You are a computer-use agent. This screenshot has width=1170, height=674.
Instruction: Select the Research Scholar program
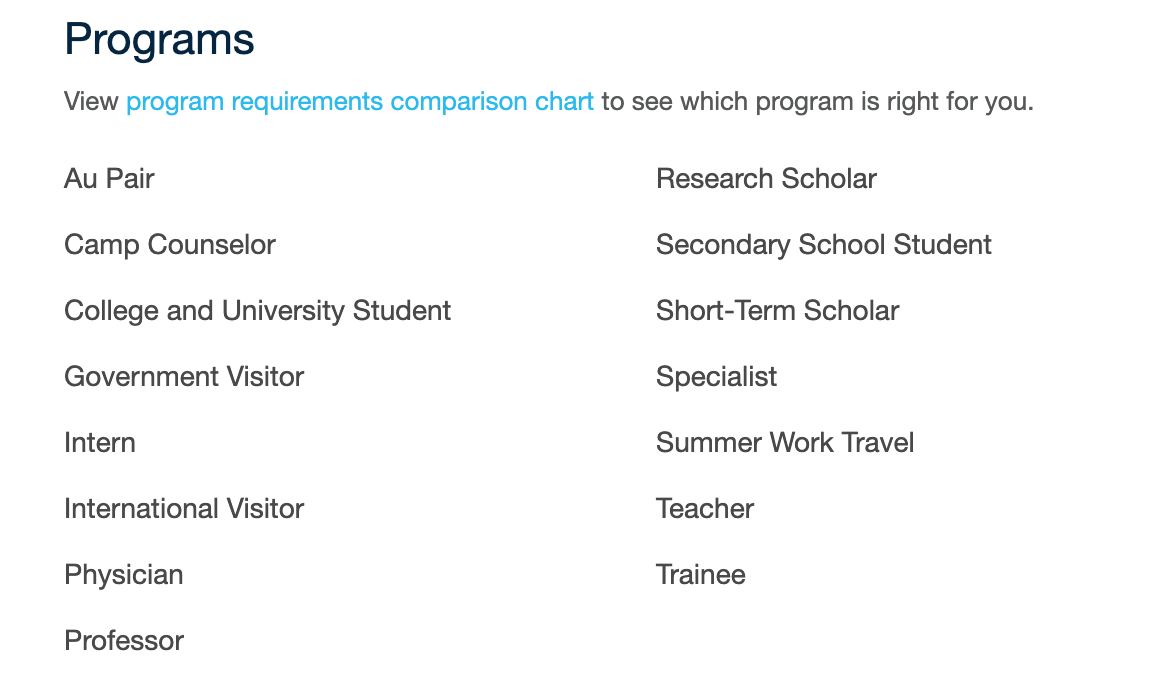pos(766,179)
